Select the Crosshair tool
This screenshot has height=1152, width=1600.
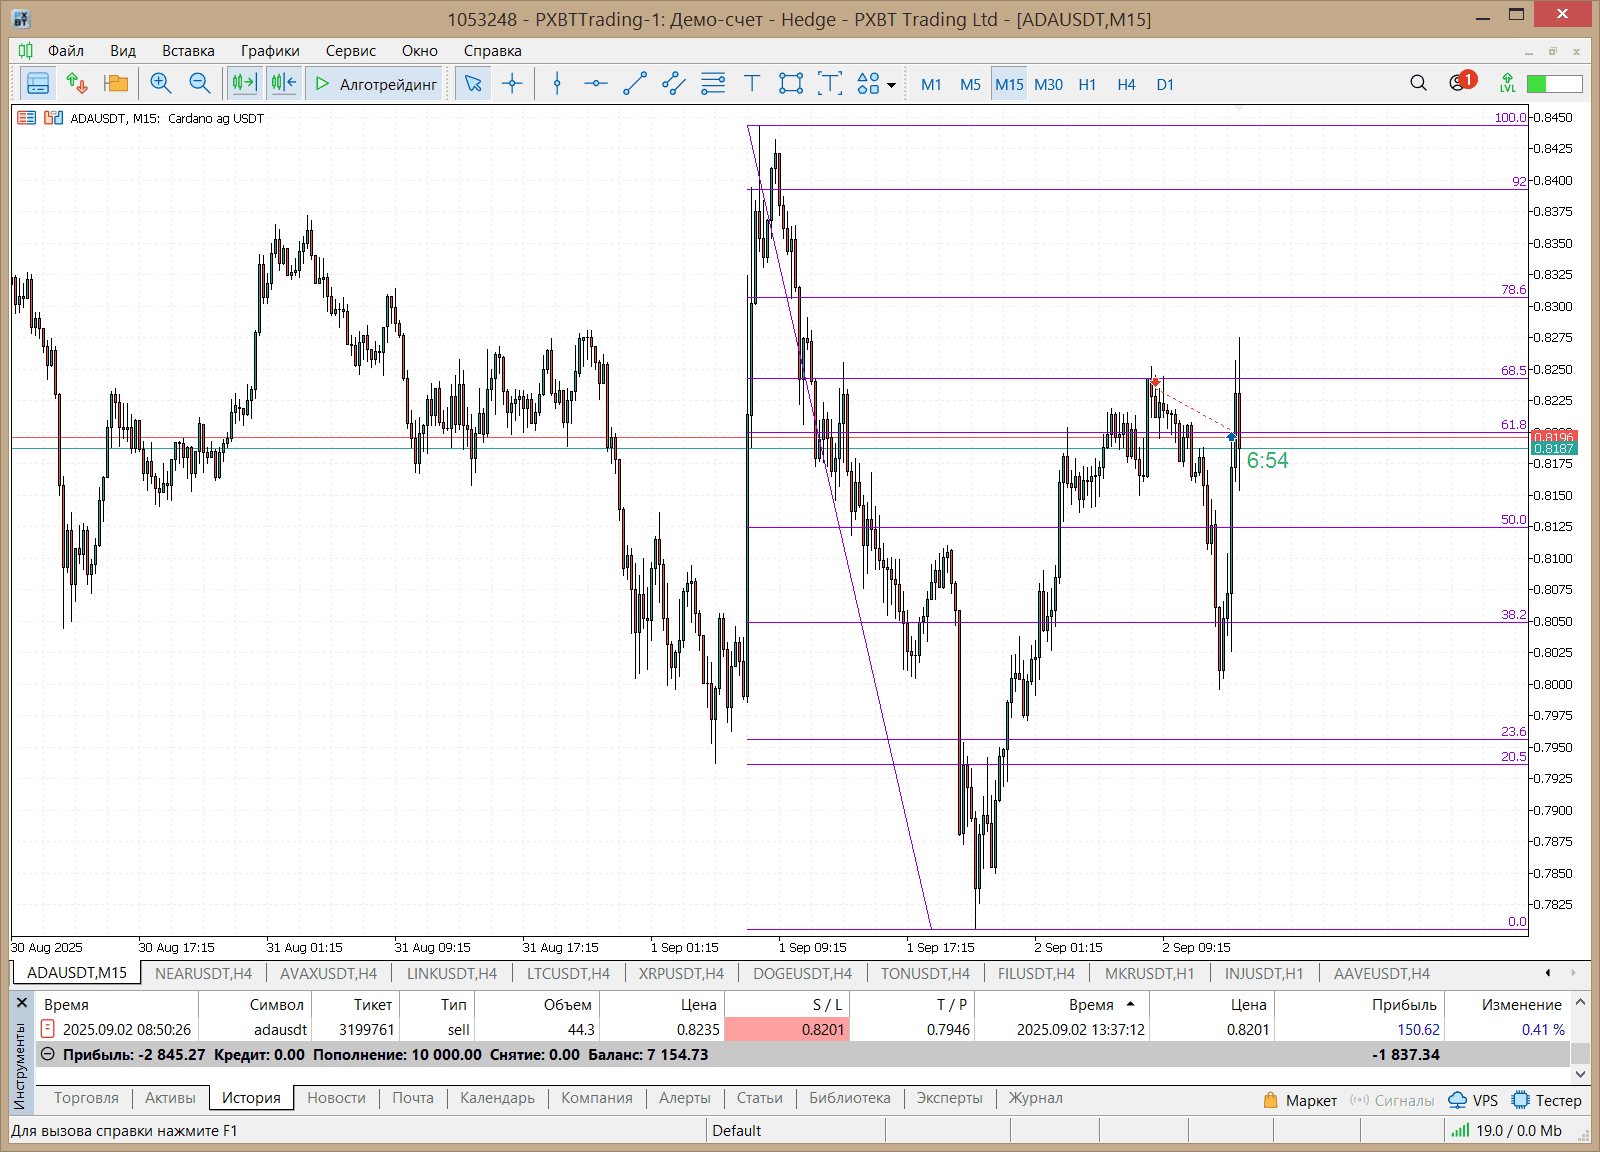click(512, 84)
